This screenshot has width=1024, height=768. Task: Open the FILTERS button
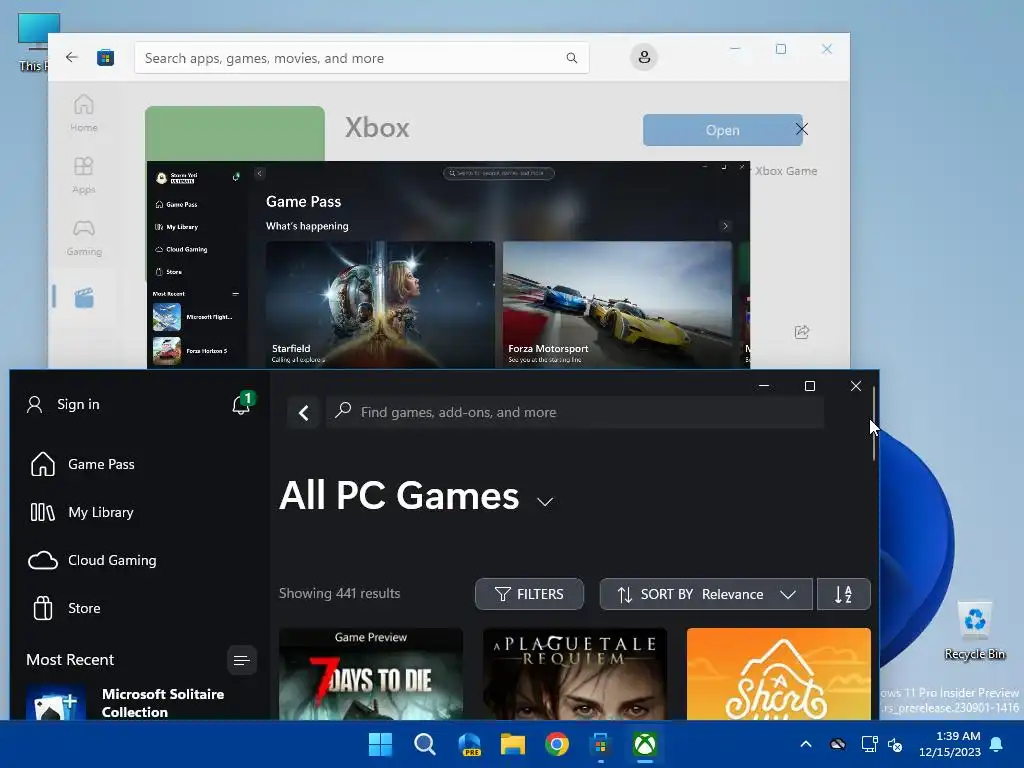click(530, 594)
